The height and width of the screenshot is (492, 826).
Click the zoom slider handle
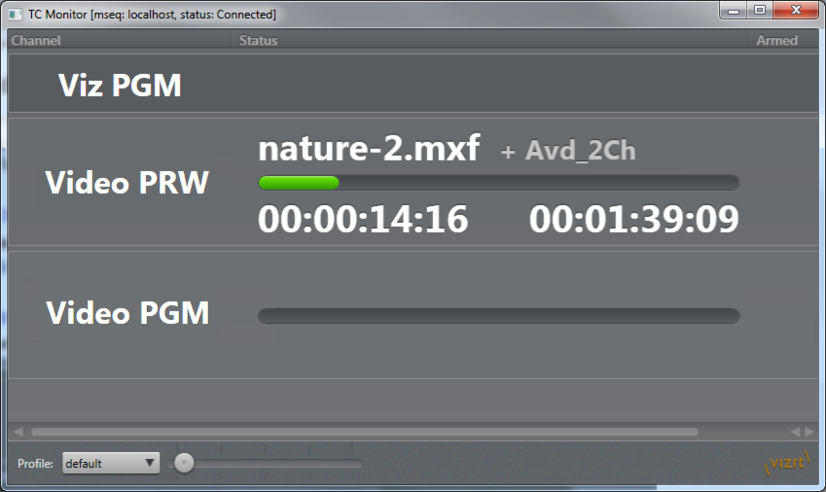[184, 463]
